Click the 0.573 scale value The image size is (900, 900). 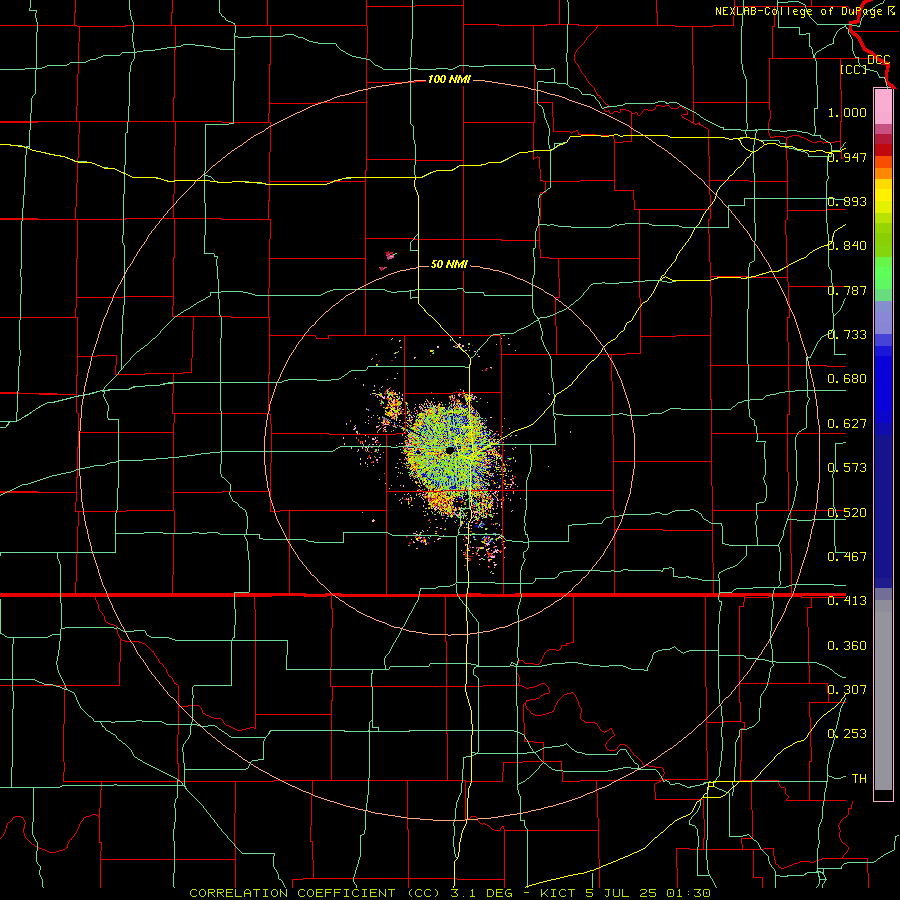coord(847,468)
